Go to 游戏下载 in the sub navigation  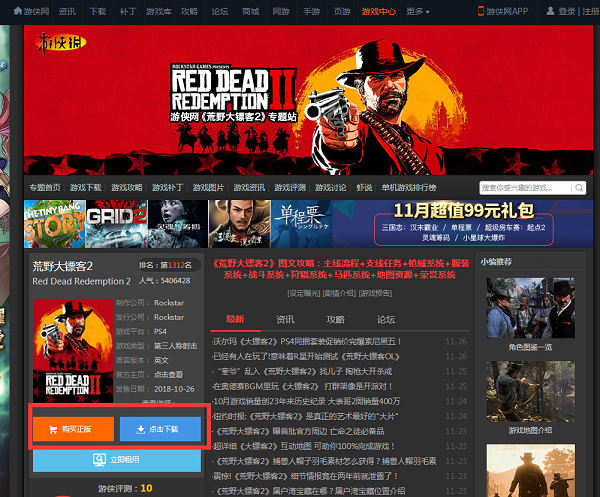86,187
